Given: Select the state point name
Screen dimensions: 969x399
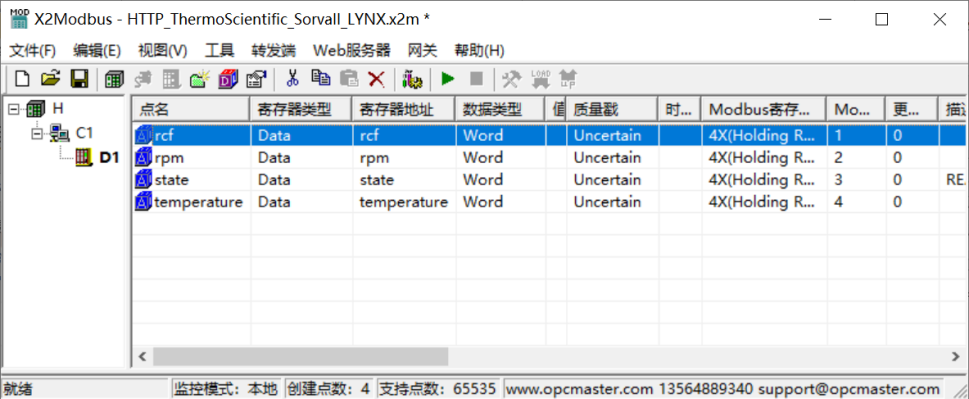Looking at the screenshot, I should pyautogui.click(x=172, y=180).
